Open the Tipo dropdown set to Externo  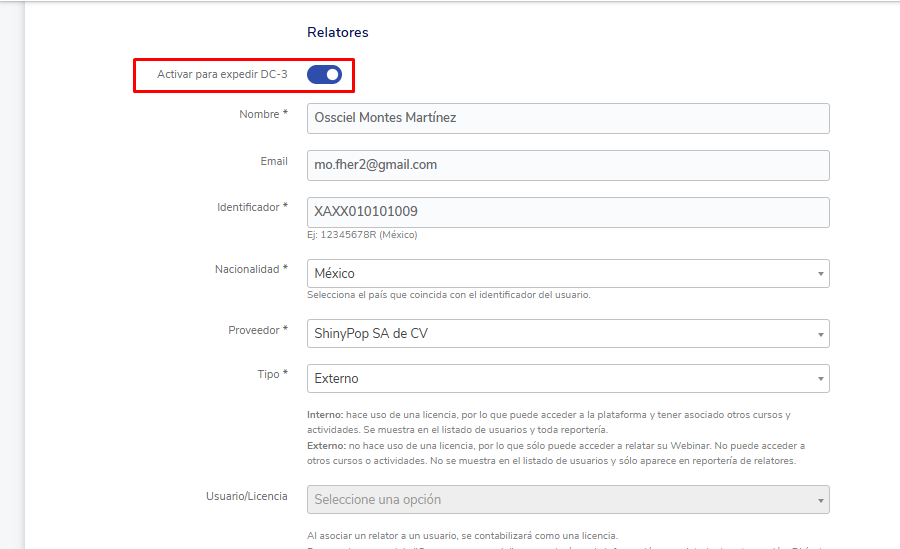[568, 379]
